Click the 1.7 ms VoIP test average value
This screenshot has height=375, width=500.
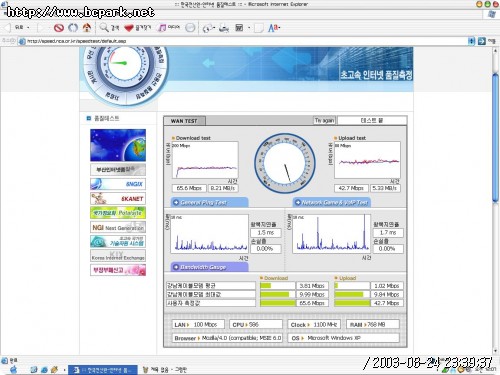coord(388,232)
